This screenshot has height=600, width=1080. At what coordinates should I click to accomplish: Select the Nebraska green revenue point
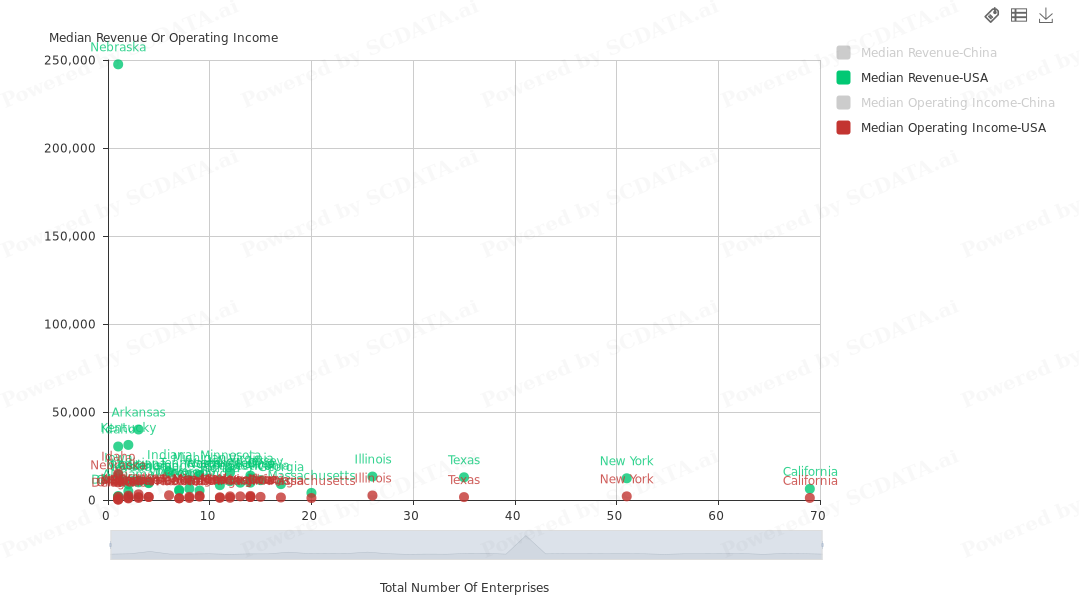118,64
